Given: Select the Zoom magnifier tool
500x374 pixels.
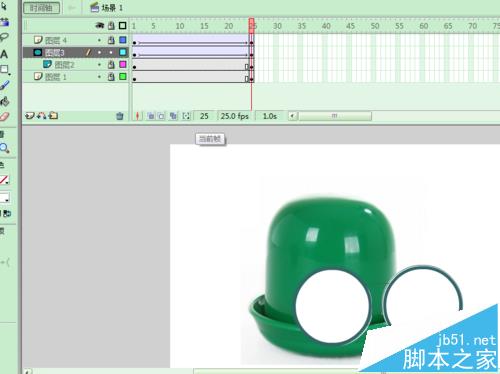Looking at the screenshot, I should pos(5,148).
